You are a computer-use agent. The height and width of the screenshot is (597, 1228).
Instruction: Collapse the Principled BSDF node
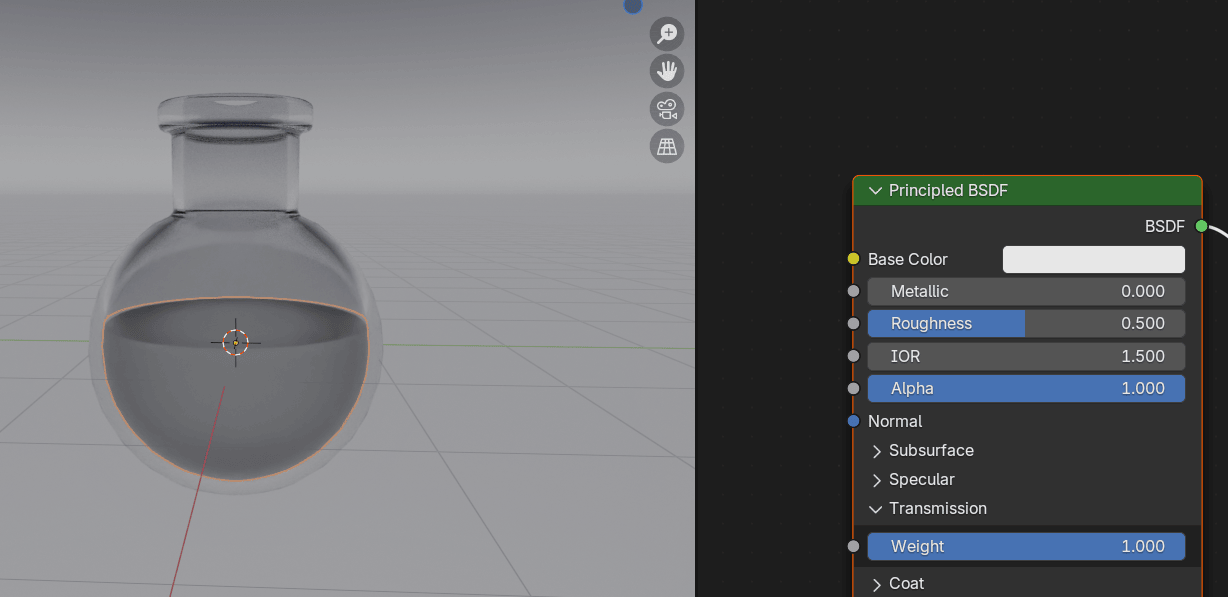point(876,190)
